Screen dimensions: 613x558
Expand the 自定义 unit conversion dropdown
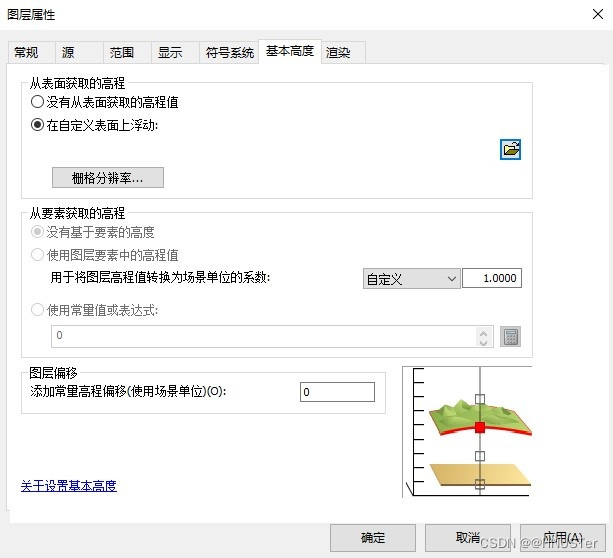(412, 278)
